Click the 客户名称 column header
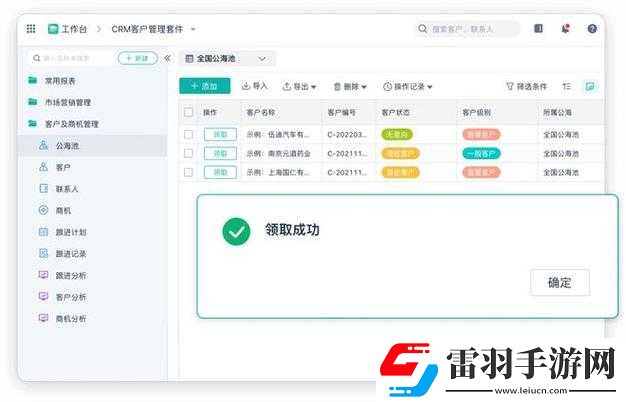 pos(261,113)
